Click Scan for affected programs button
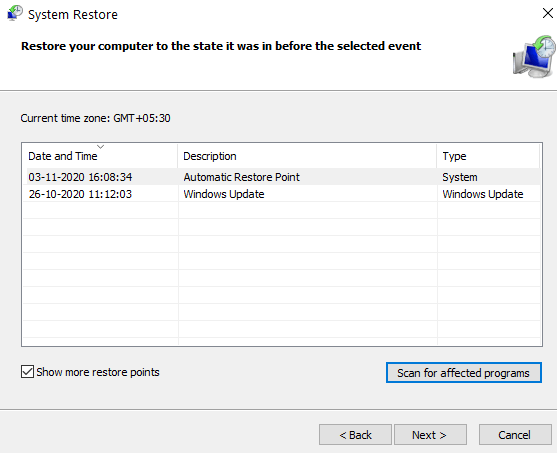 click(464, 373)
